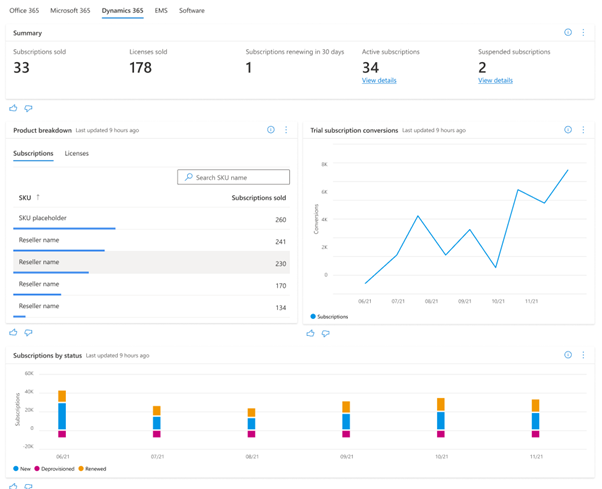Switch to the Licenses tab
The image size is (602, 489).
(76, 154)
